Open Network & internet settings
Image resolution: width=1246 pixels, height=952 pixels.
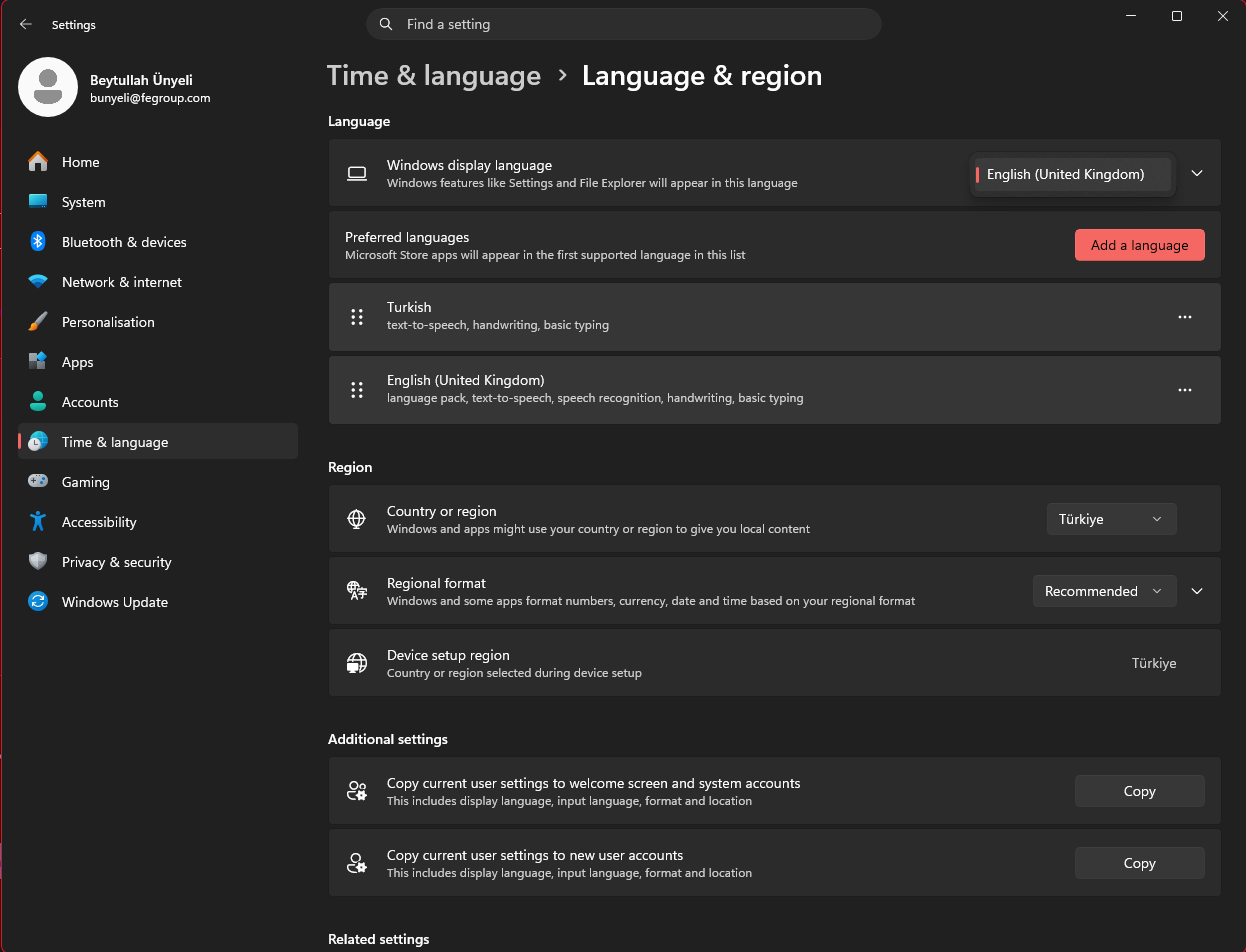point(158,282)
